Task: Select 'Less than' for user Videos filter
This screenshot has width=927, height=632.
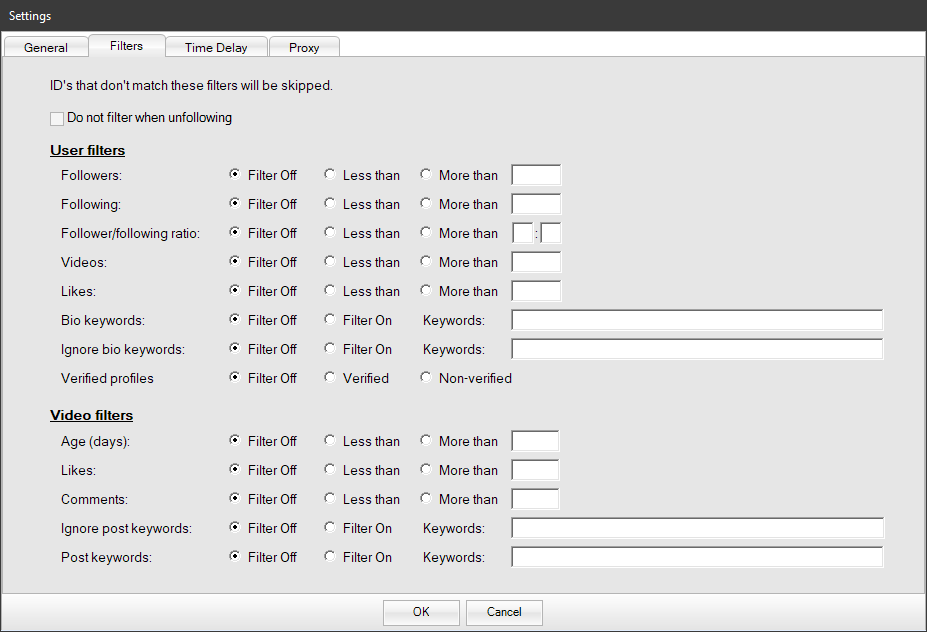Action: (x=330, y=262)
